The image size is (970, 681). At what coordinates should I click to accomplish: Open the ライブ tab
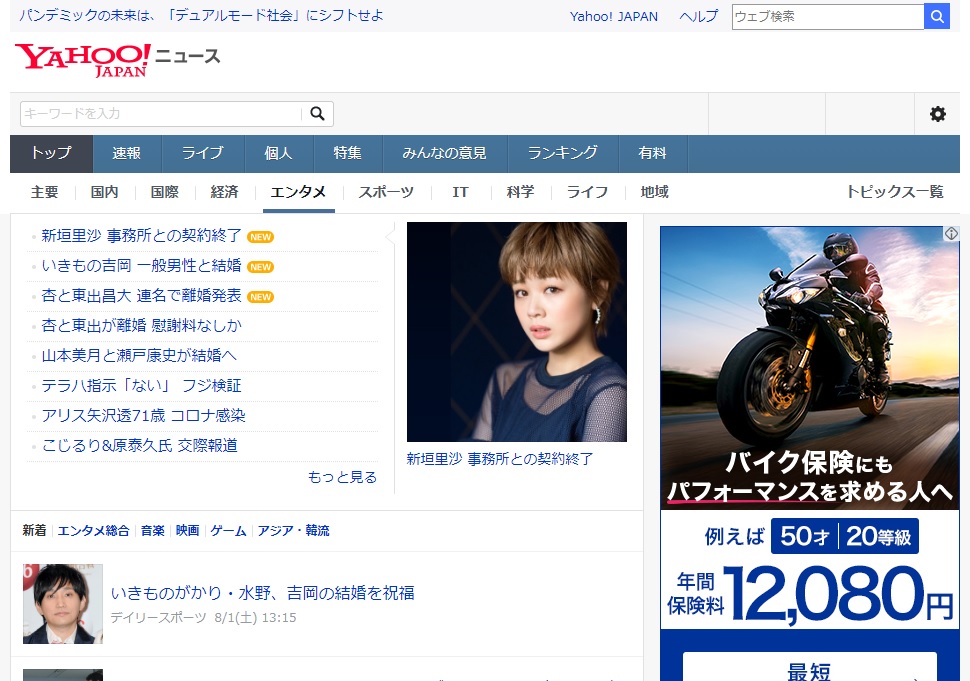click(x=203, y=153)
